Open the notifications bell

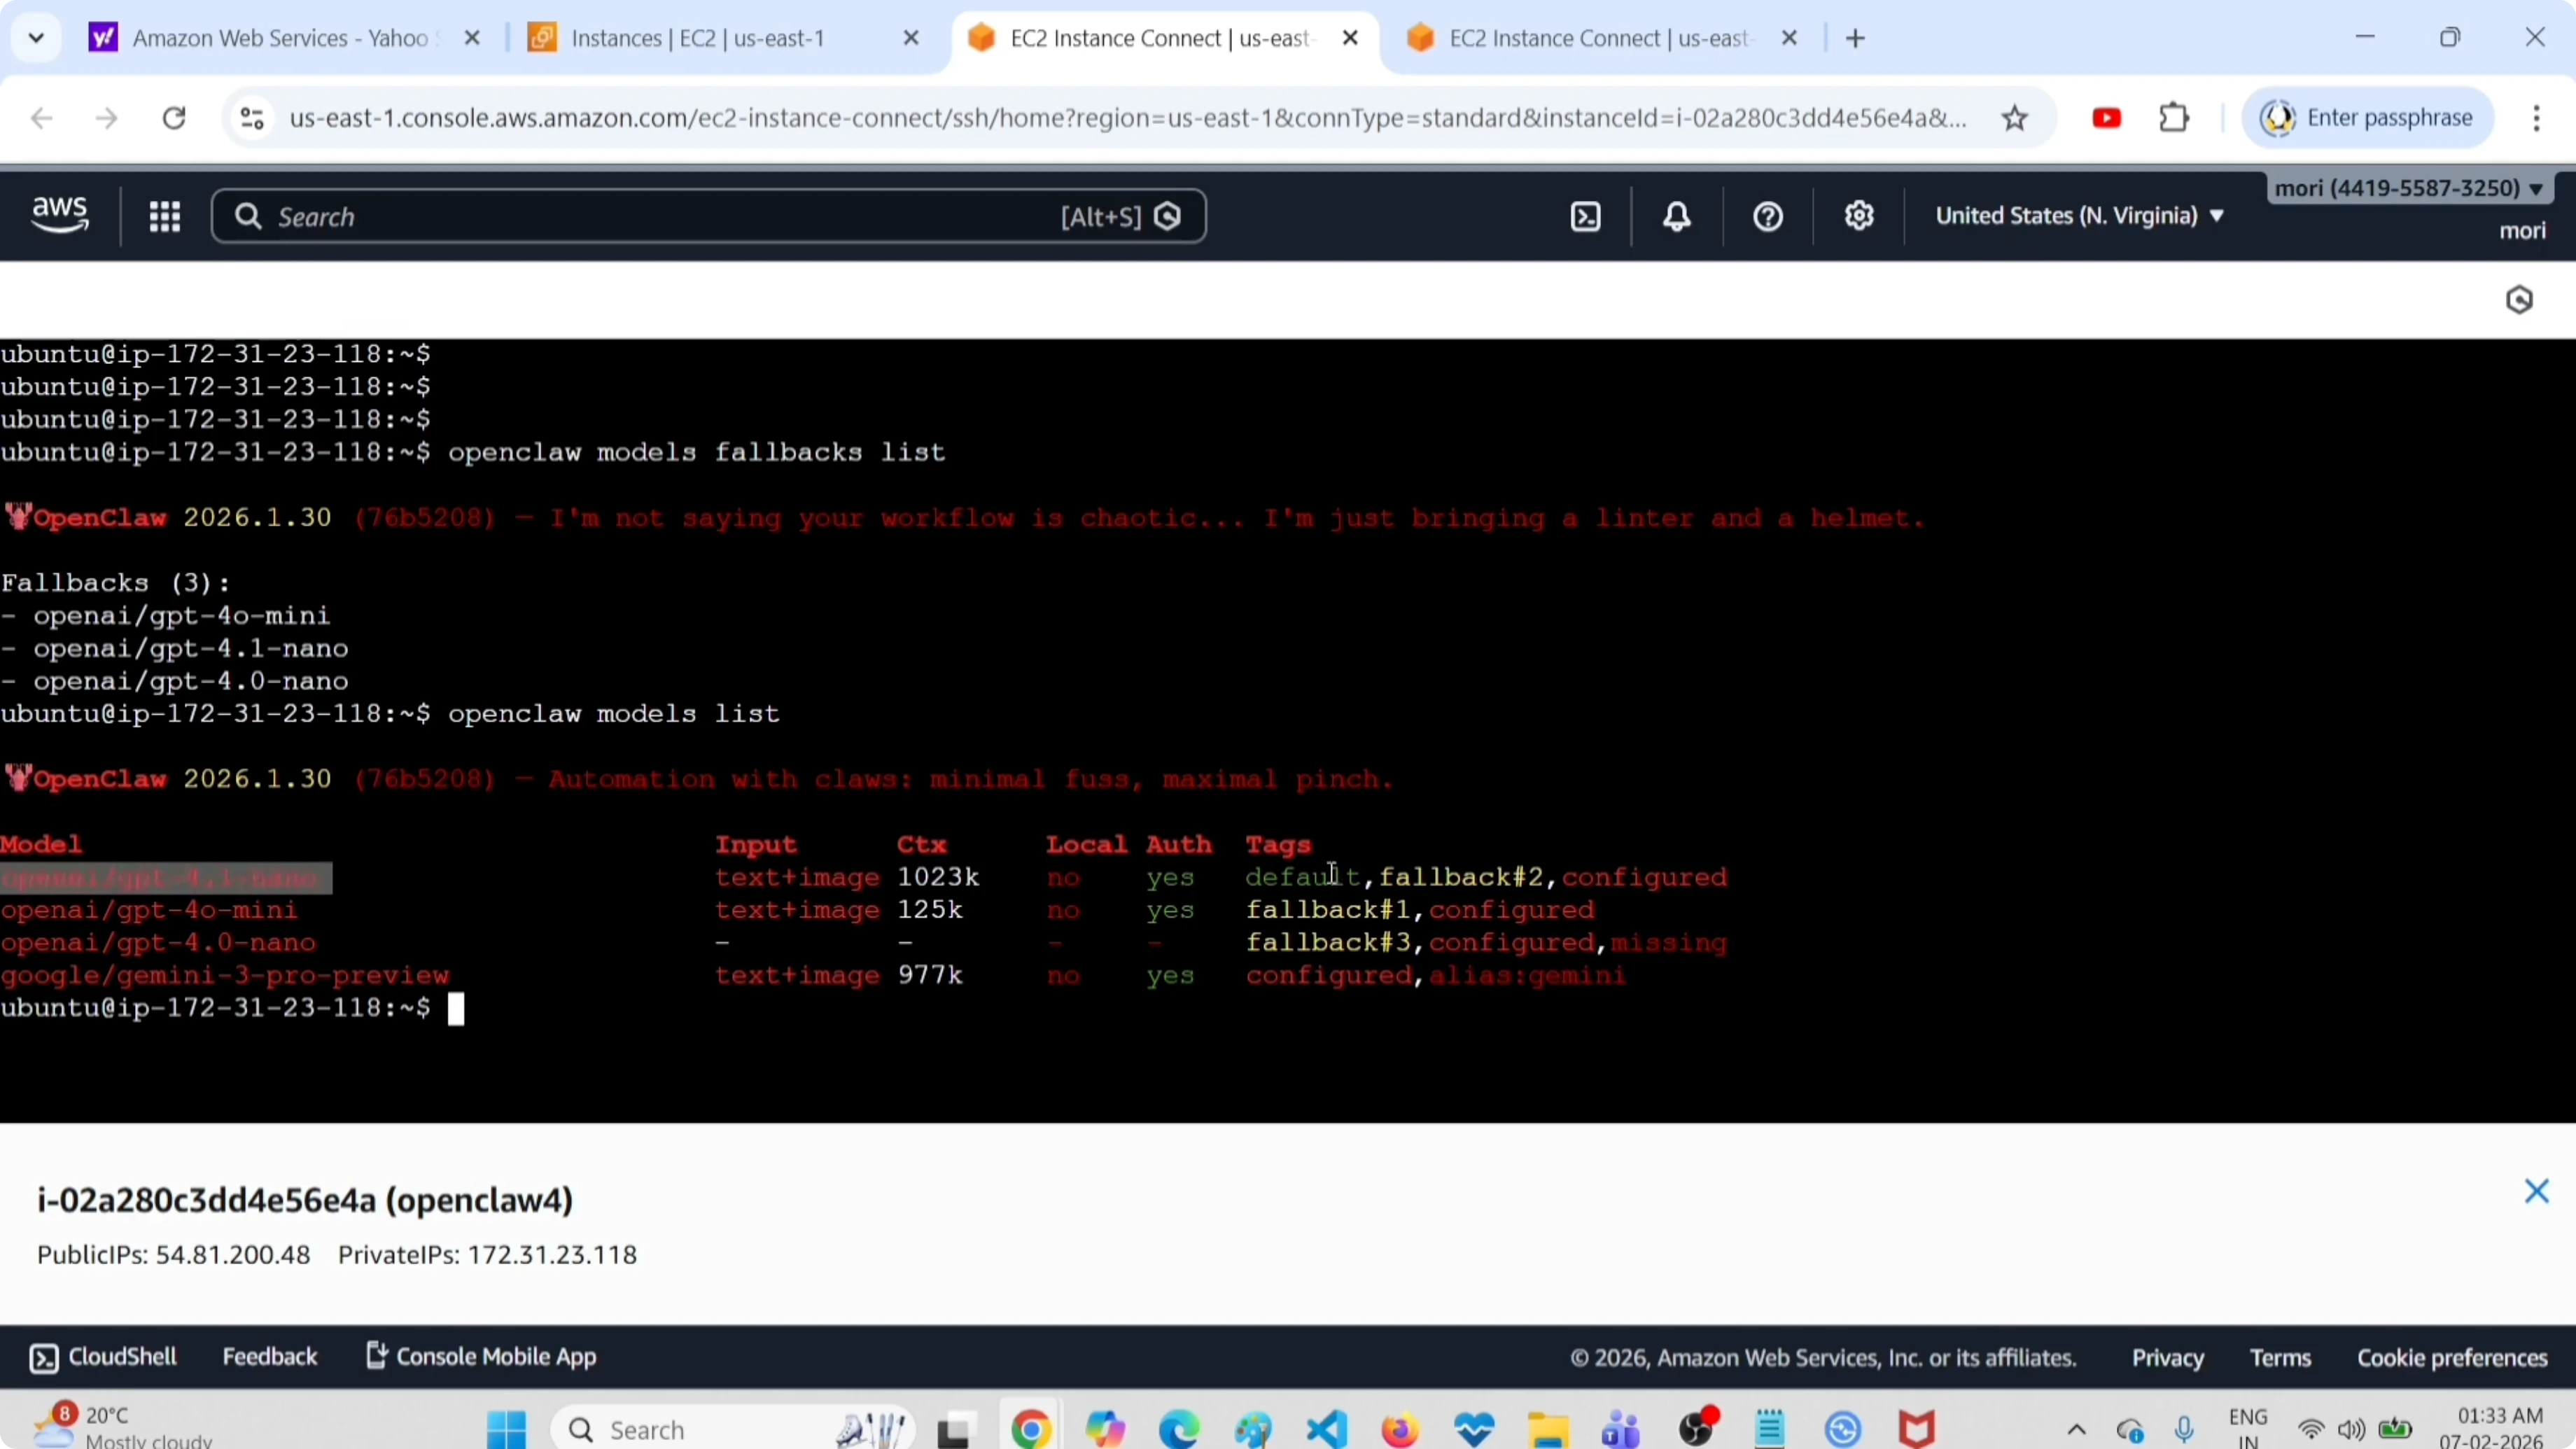click(x=1677, y=216)
